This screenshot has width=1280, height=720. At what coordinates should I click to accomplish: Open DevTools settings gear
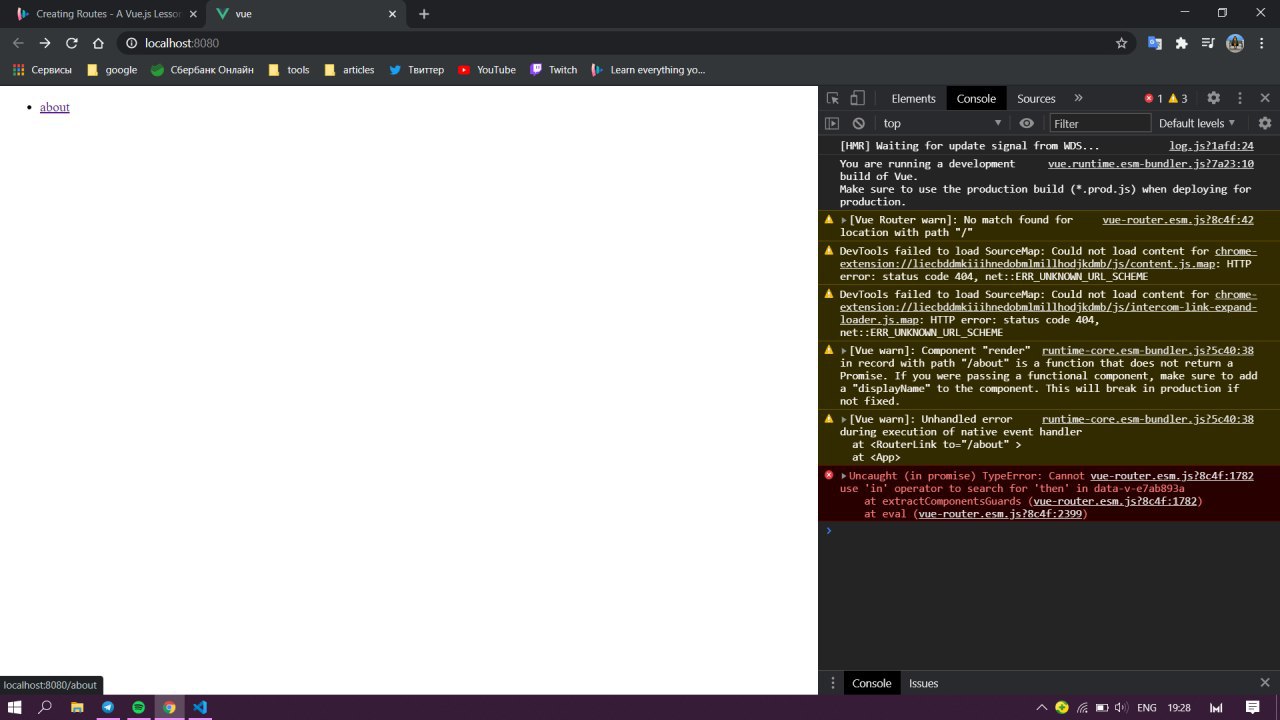1213,98
